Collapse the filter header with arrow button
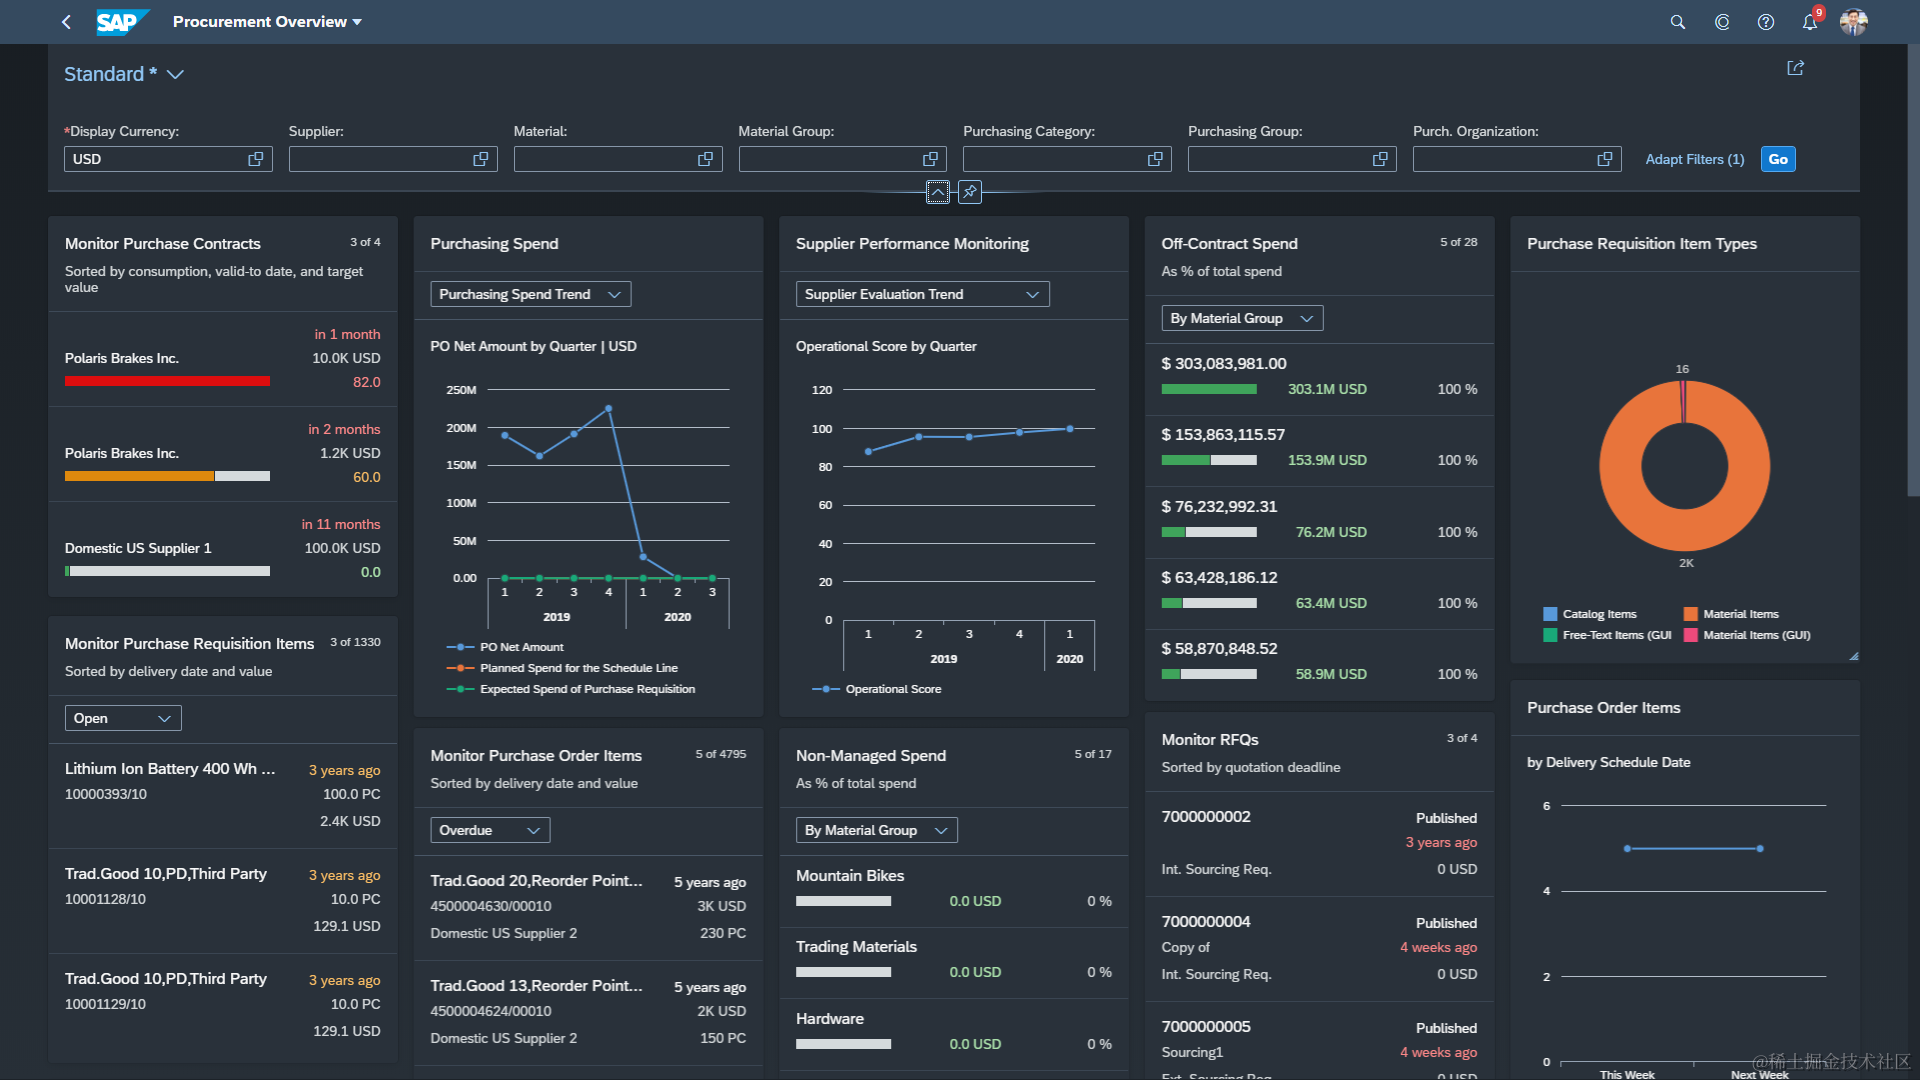 pos(937,192)
